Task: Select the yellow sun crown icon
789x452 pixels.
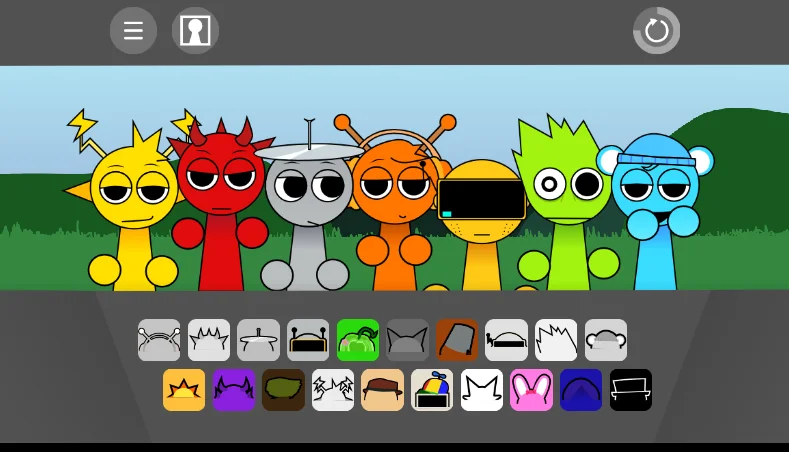Action: pyautogui.click(x=184, y=390)
